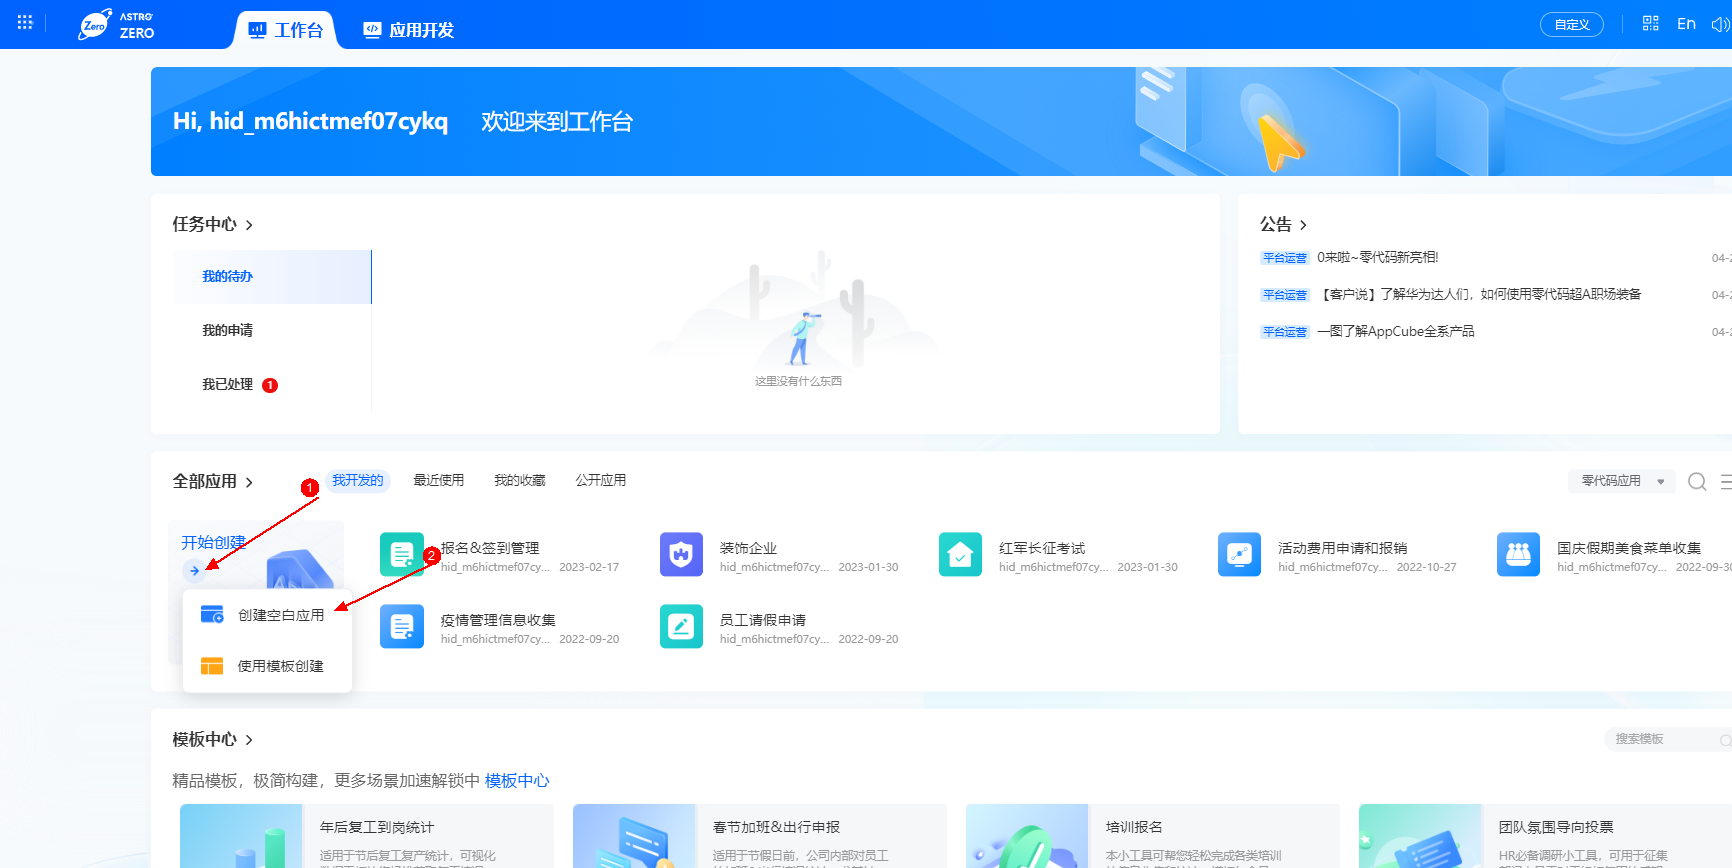
Task: Choose 创建空白应用 from the create menu
Action: (x=267, y=615)
